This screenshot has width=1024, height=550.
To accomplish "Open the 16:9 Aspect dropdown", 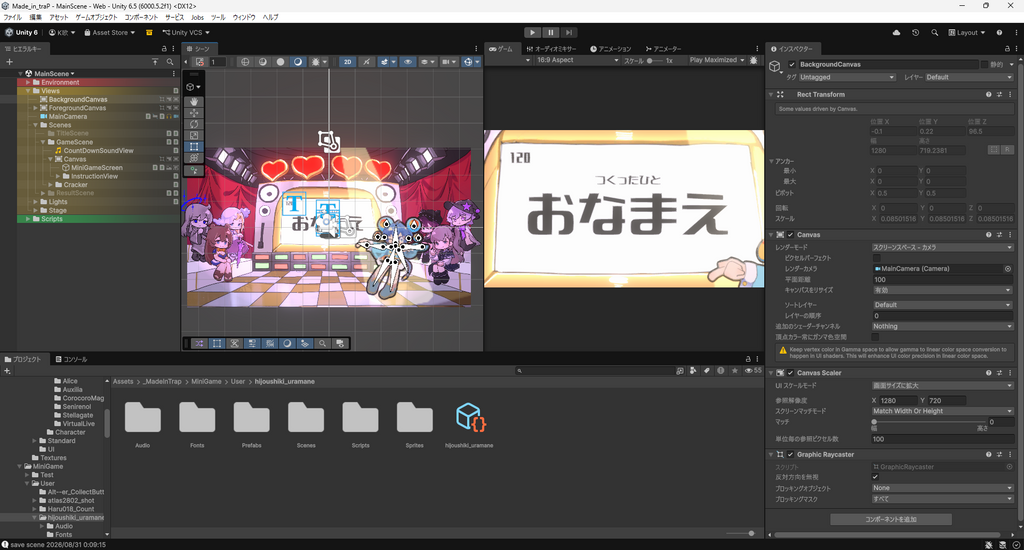I will point(577,60).
